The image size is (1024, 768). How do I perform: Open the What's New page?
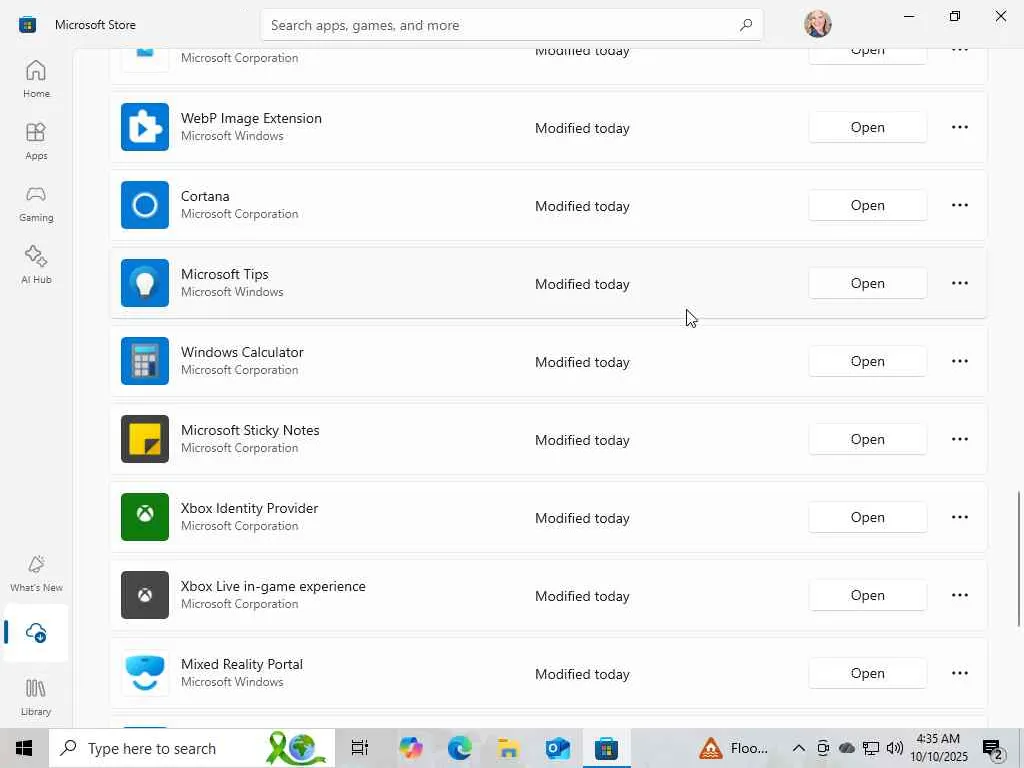point(36,573)
